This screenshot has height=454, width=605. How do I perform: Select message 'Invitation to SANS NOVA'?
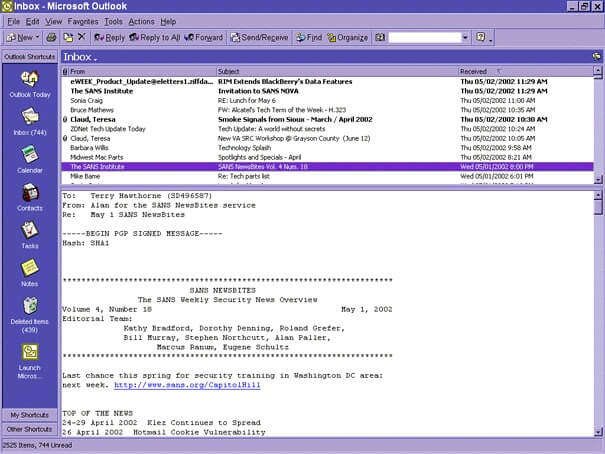click(x=327, y=91)
